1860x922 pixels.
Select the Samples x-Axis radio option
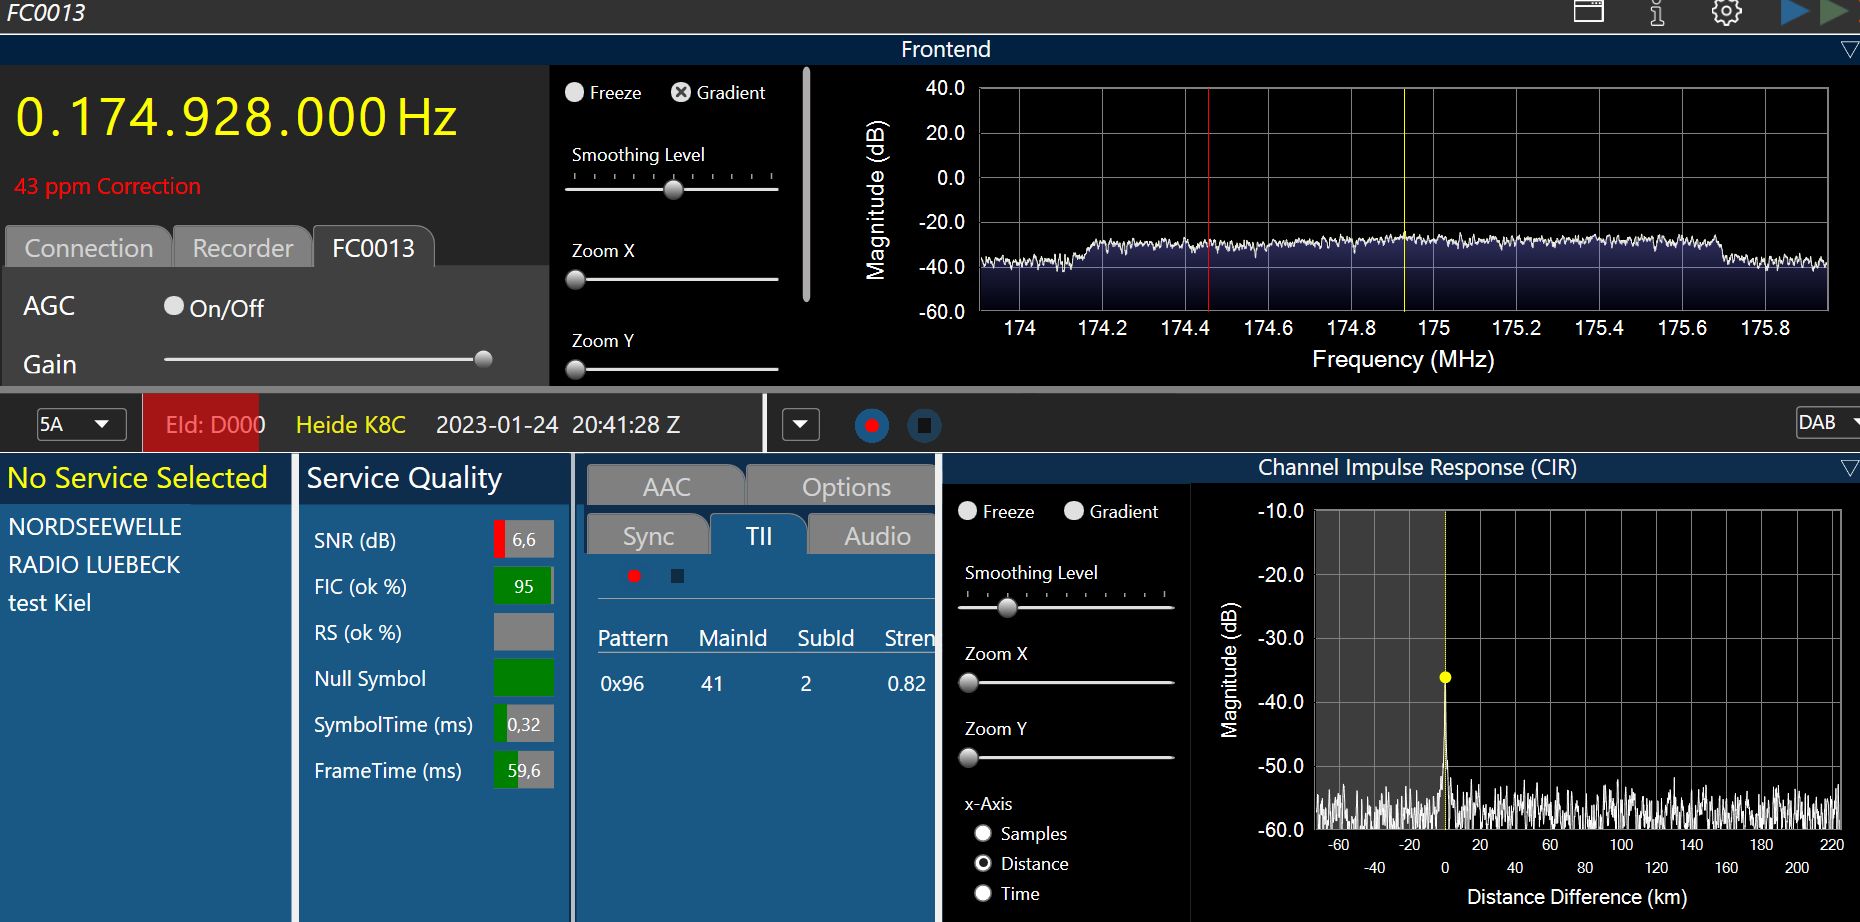983,833
